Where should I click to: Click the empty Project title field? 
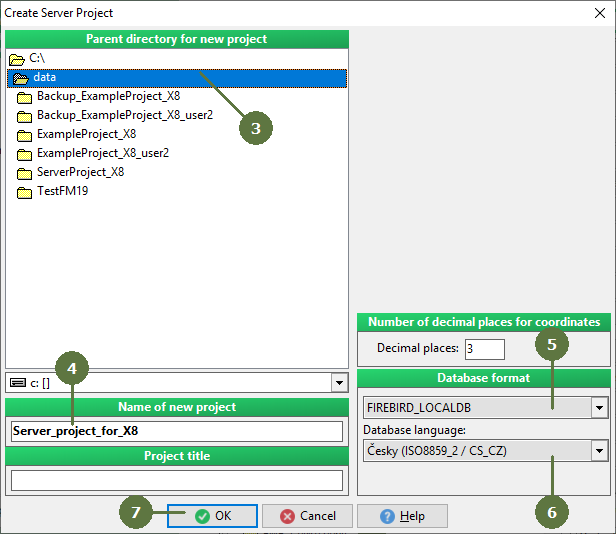tap(176, 480)
